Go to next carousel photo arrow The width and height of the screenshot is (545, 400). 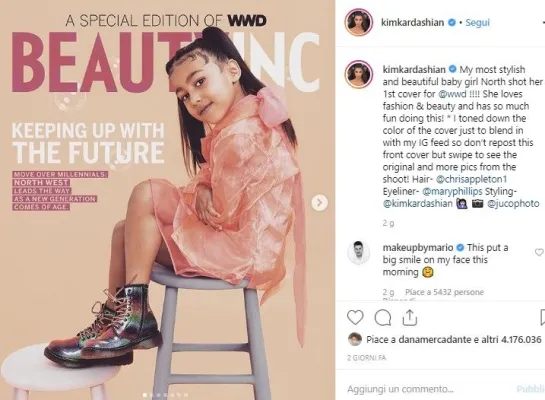click(x=319, y=203)
